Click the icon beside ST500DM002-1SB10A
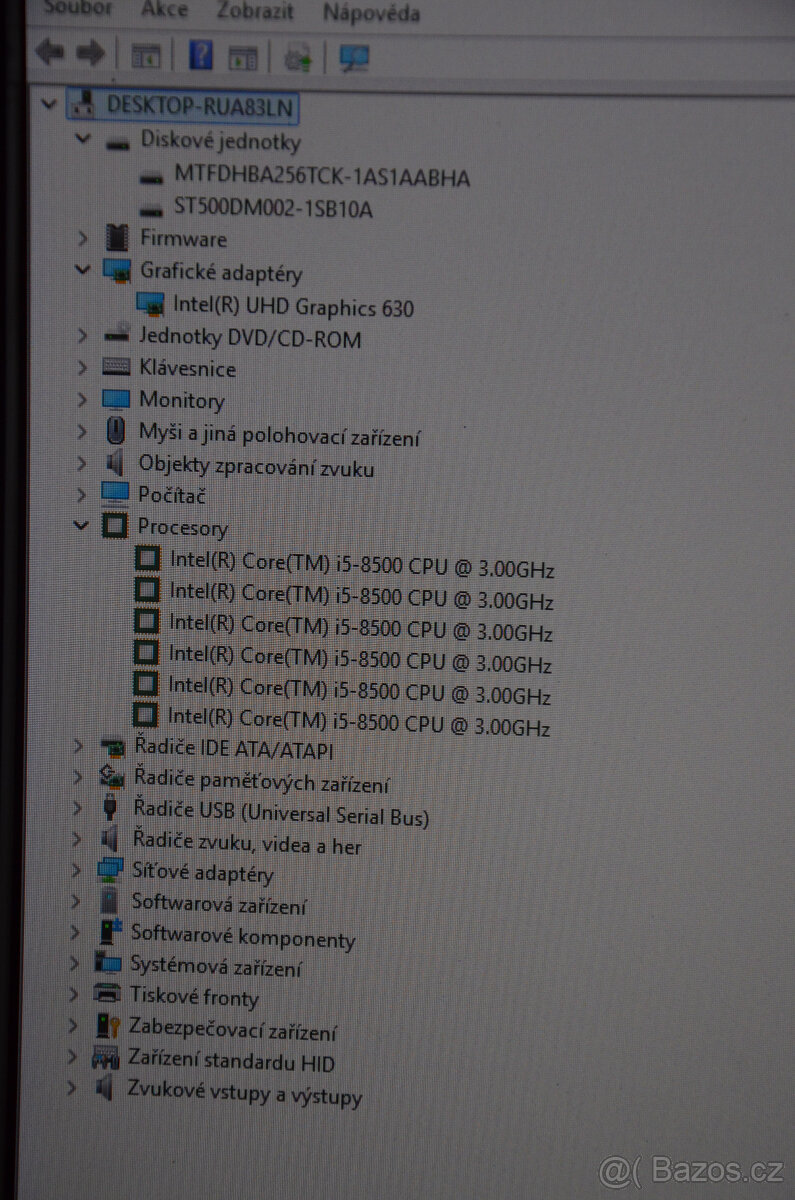 coord(152,211)
